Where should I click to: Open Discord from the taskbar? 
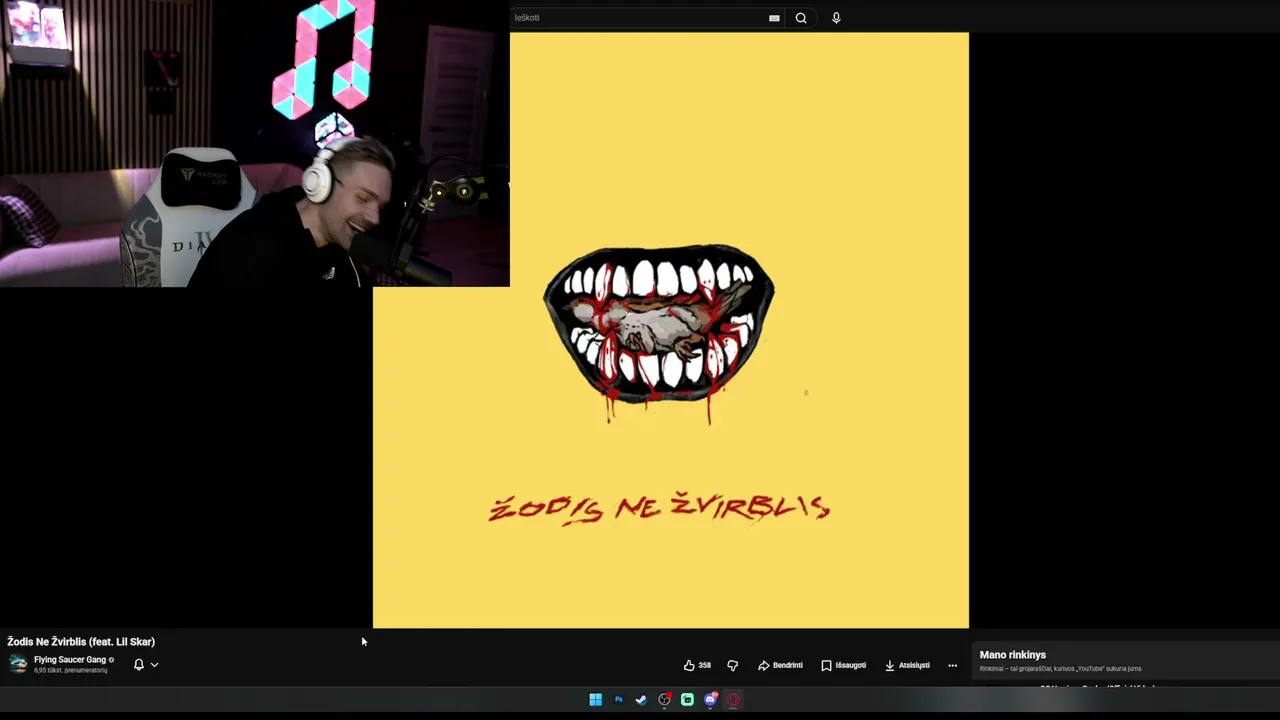(x=710, y=700)
